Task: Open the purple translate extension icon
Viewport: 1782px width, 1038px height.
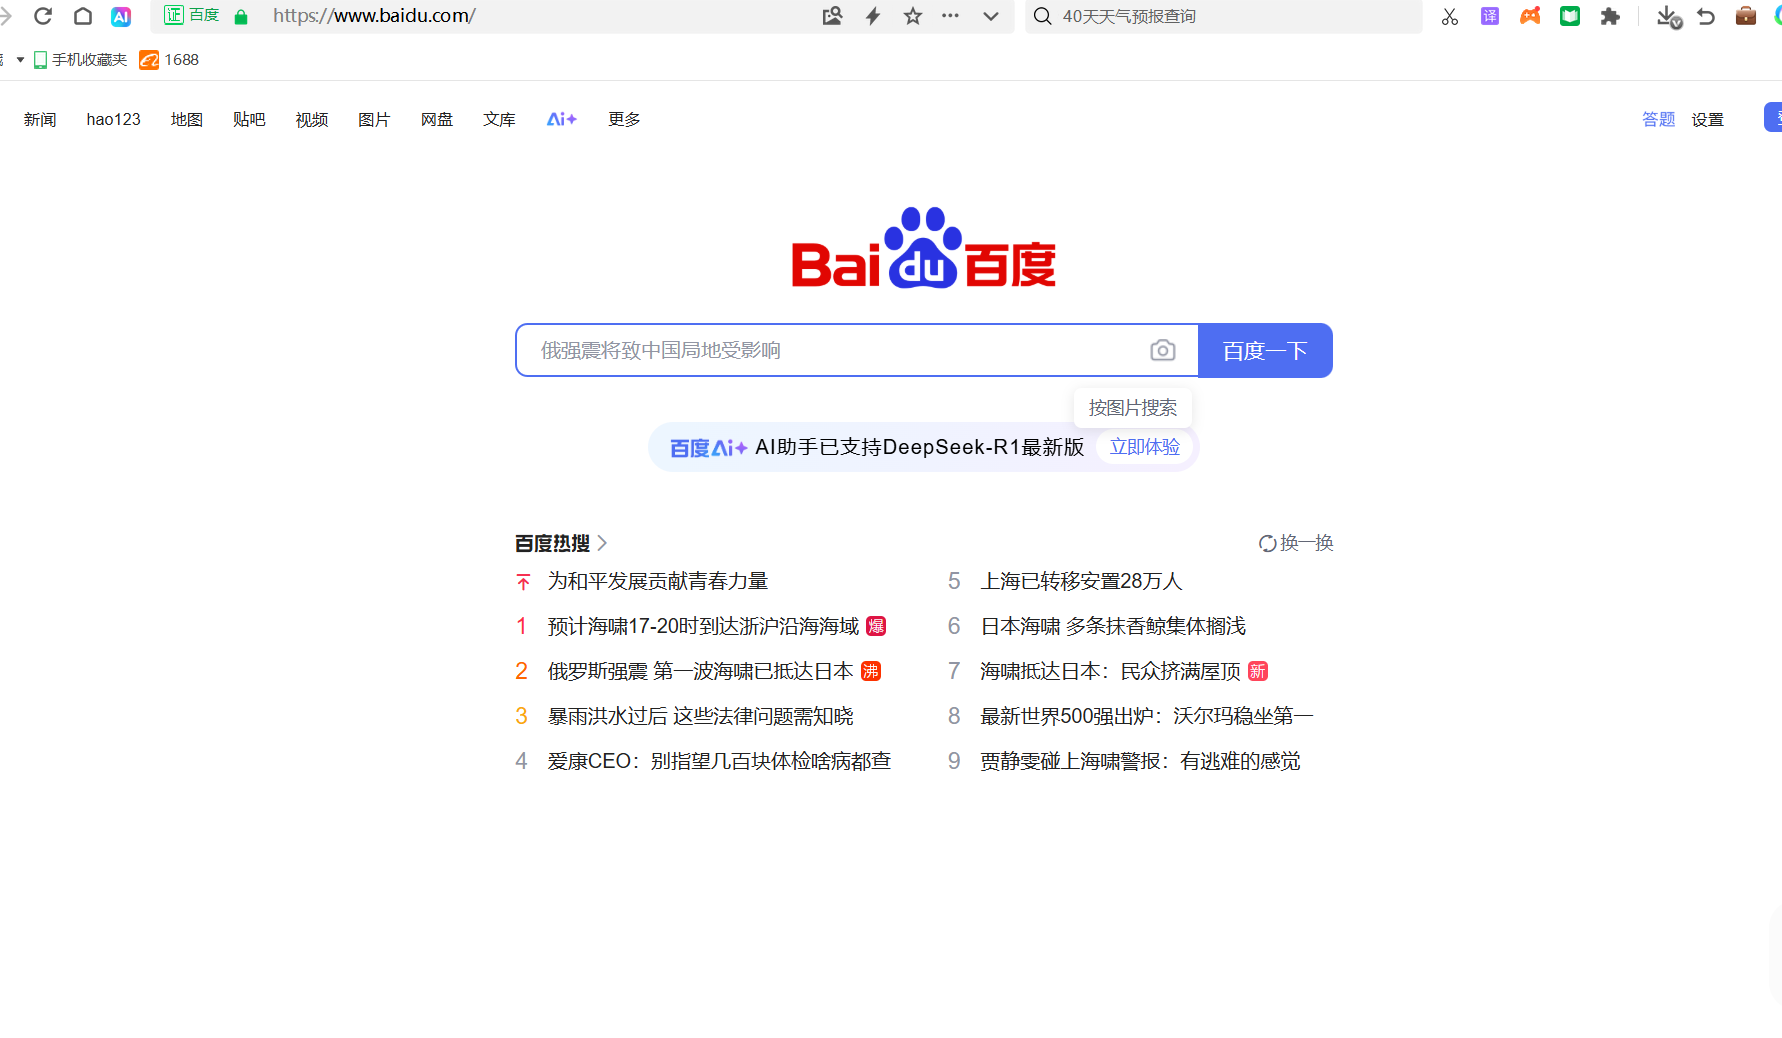Action: tap(1490, 16)
